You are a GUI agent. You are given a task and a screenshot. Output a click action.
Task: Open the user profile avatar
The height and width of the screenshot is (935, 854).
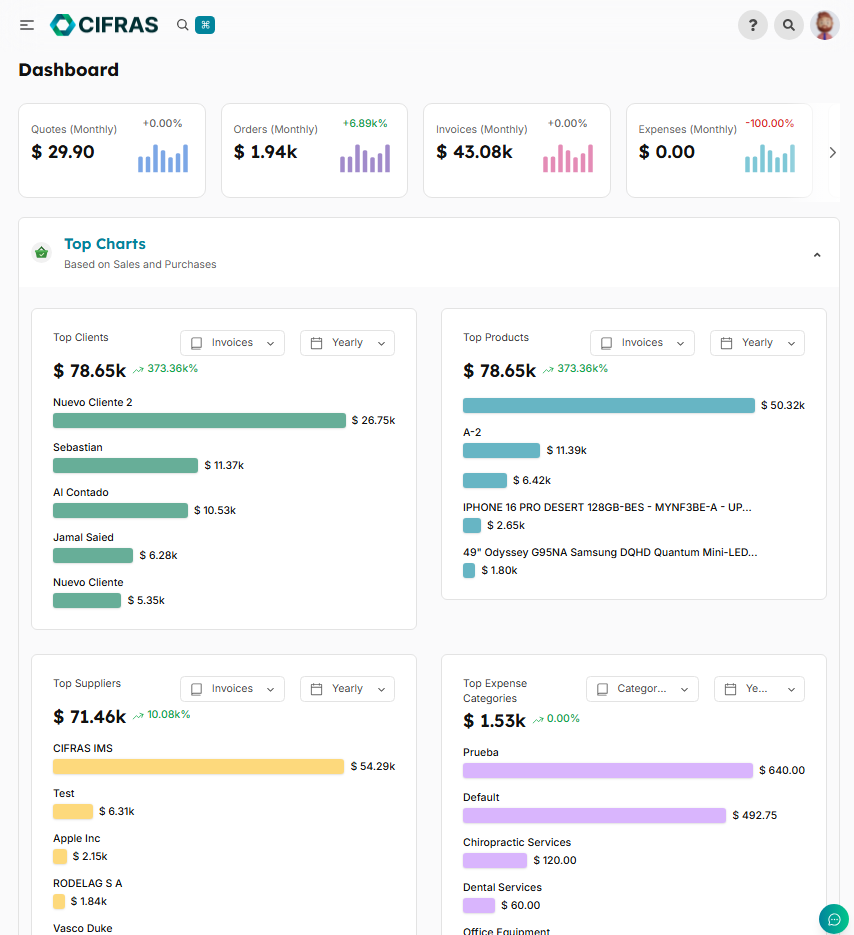(x=825, y=25)
